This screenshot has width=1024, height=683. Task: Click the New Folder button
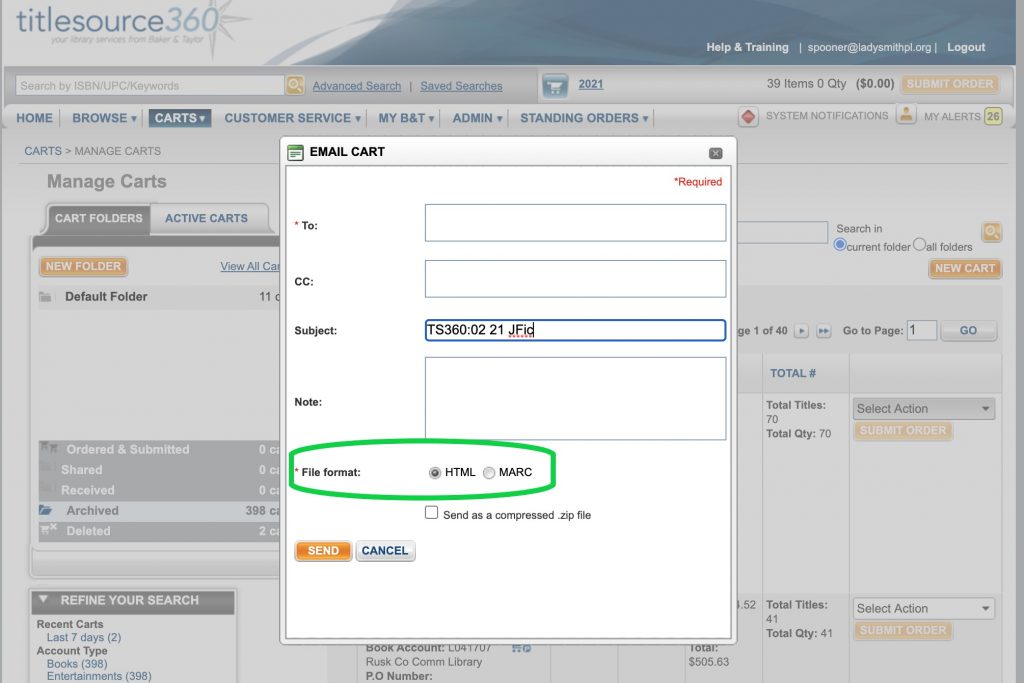[x=83, y=266]
